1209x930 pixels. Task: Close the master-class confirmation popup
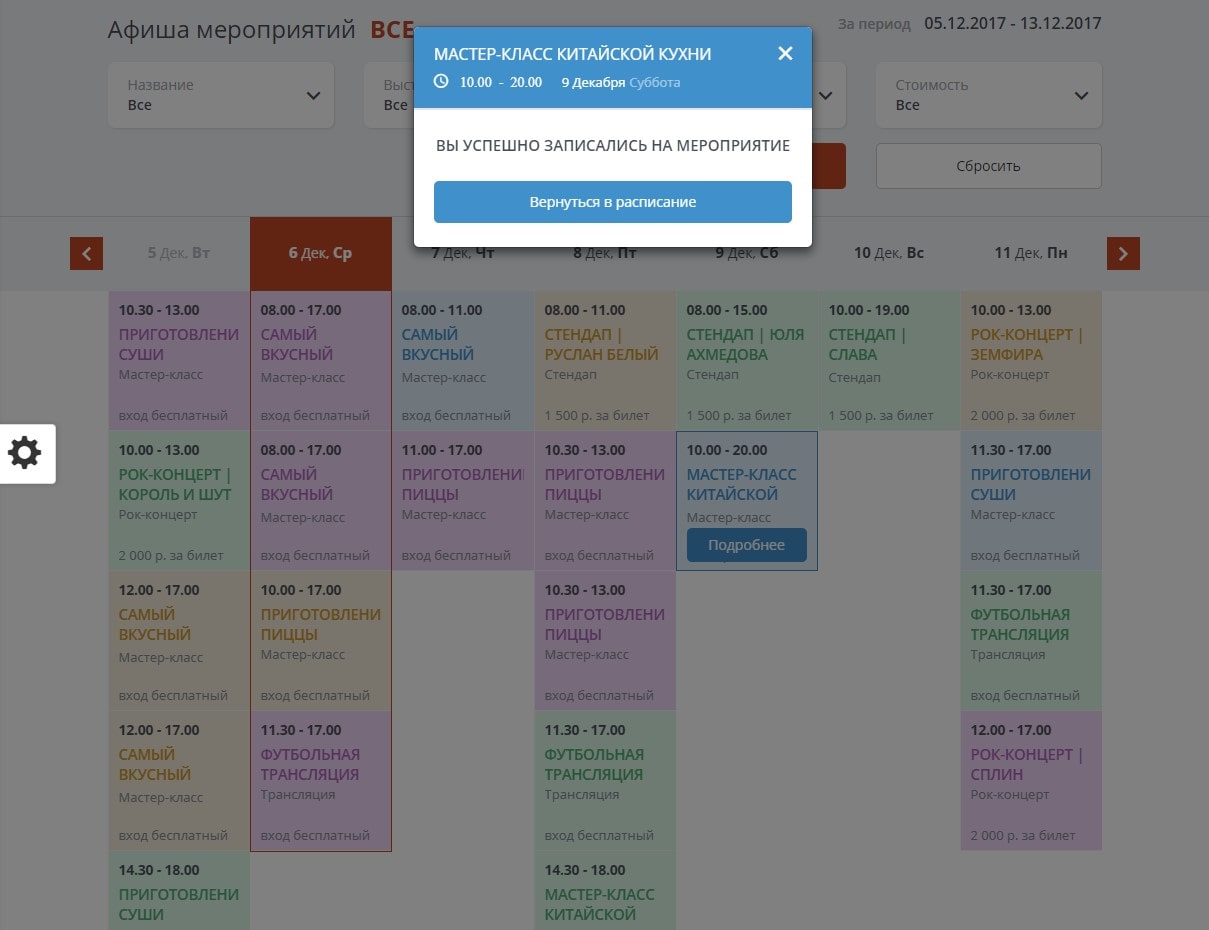[785, 54]
